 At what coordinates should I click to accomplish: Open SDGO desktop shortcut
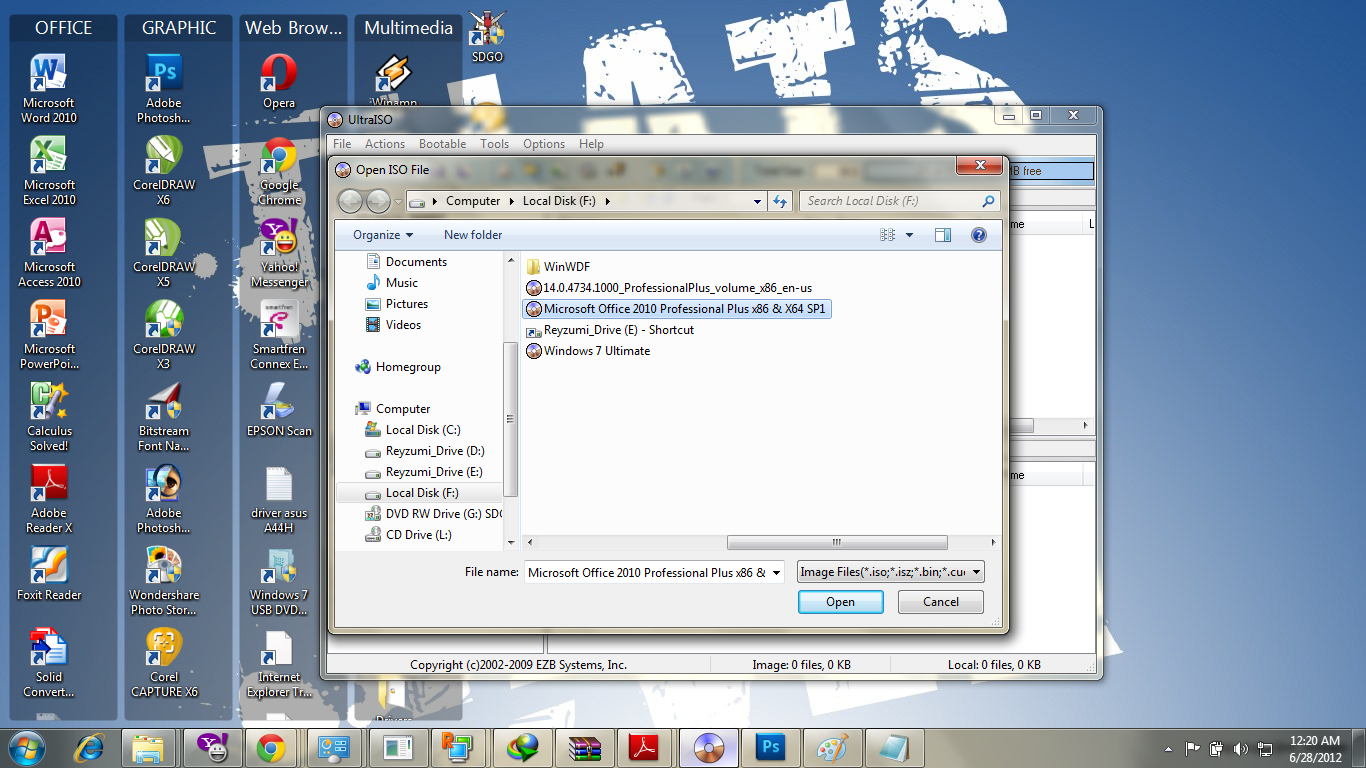[488, 36]
